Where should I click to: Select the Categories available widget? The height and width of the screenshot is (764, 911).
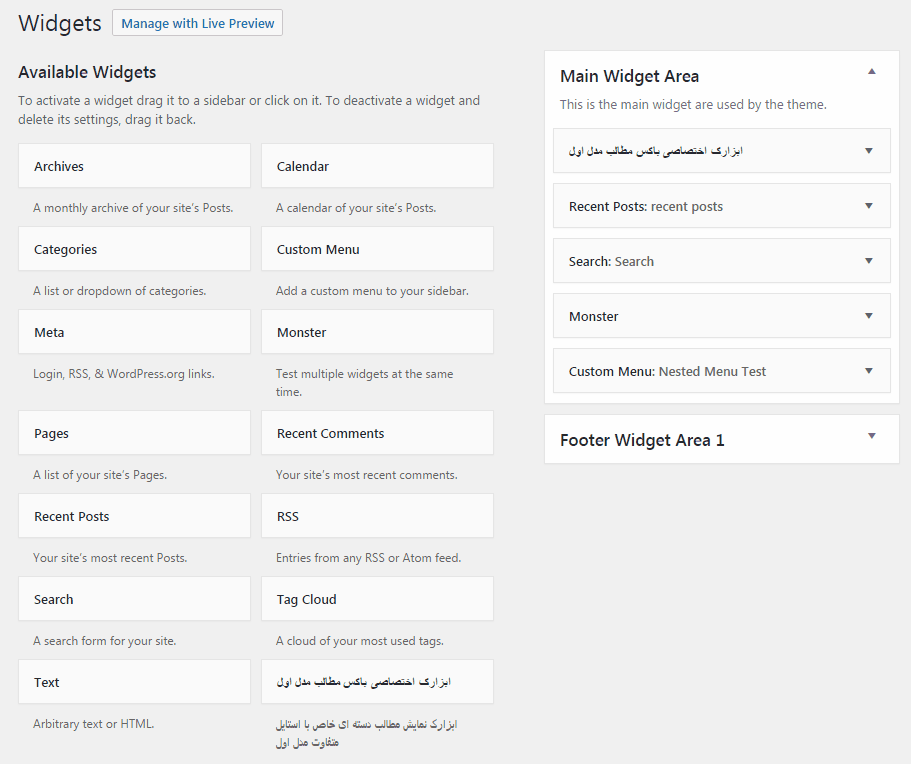[134, 249]
